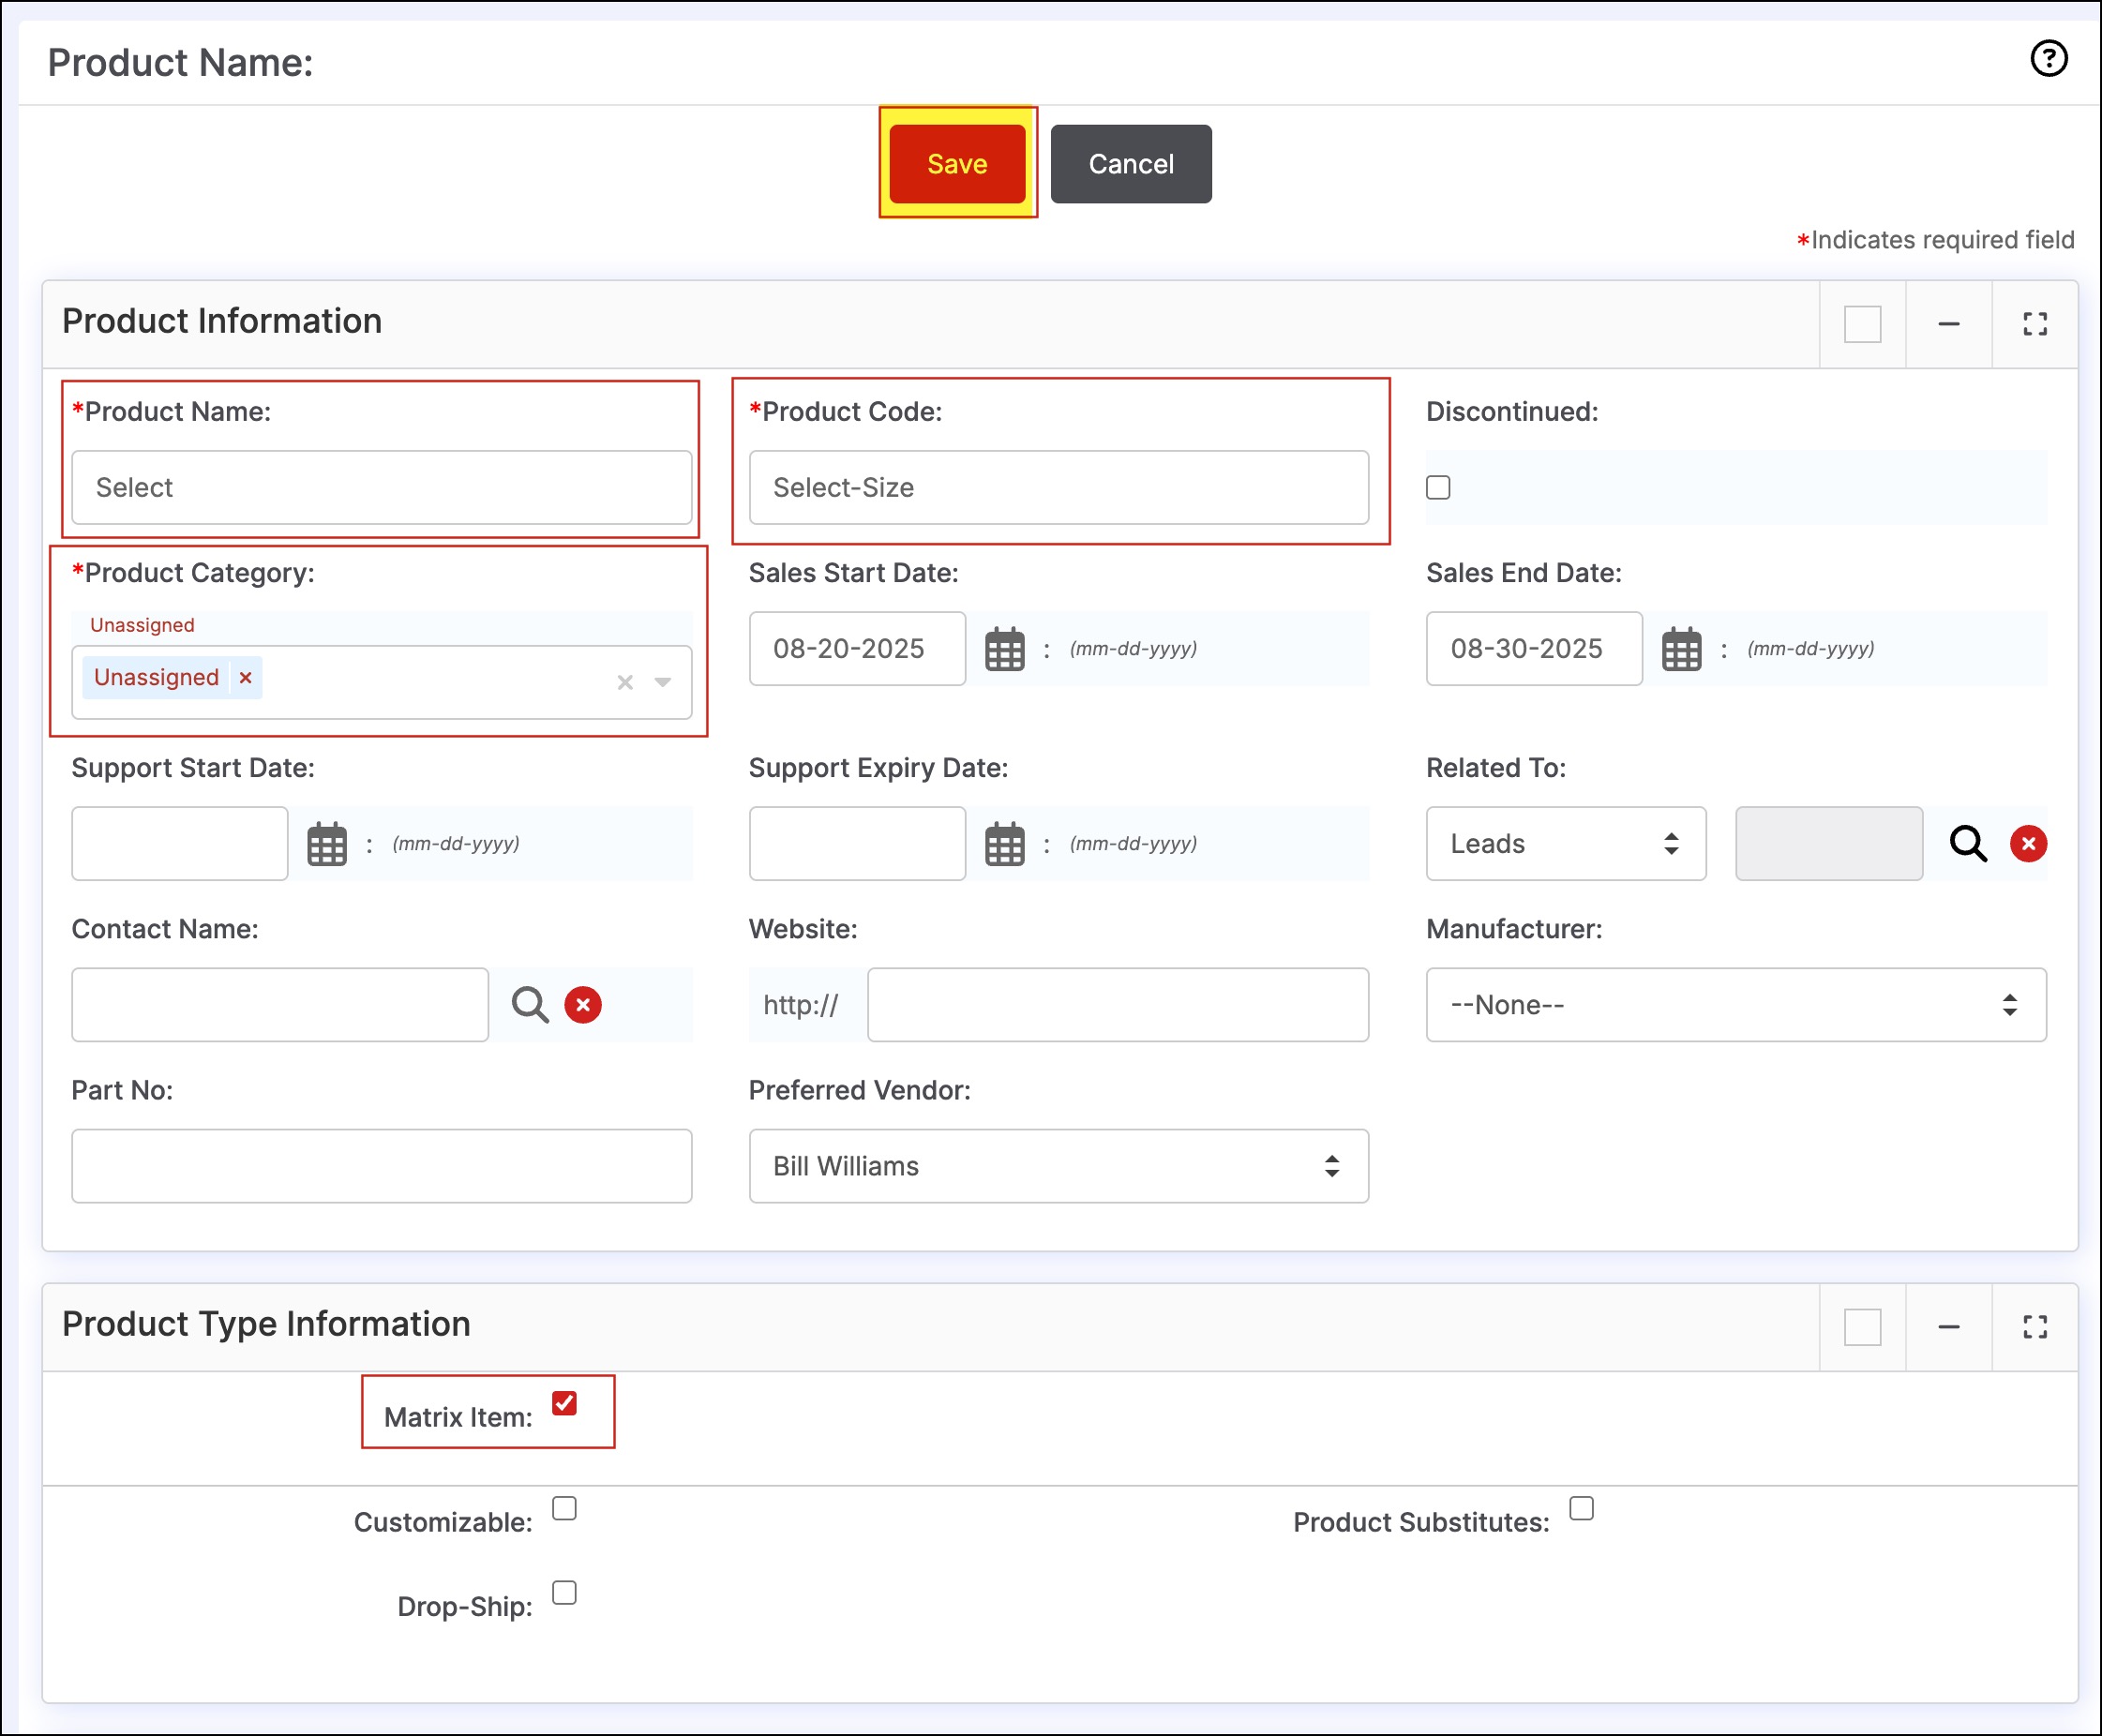Collapse the Product Information panel
Screen dimensions: 2102x1736
1949,324
